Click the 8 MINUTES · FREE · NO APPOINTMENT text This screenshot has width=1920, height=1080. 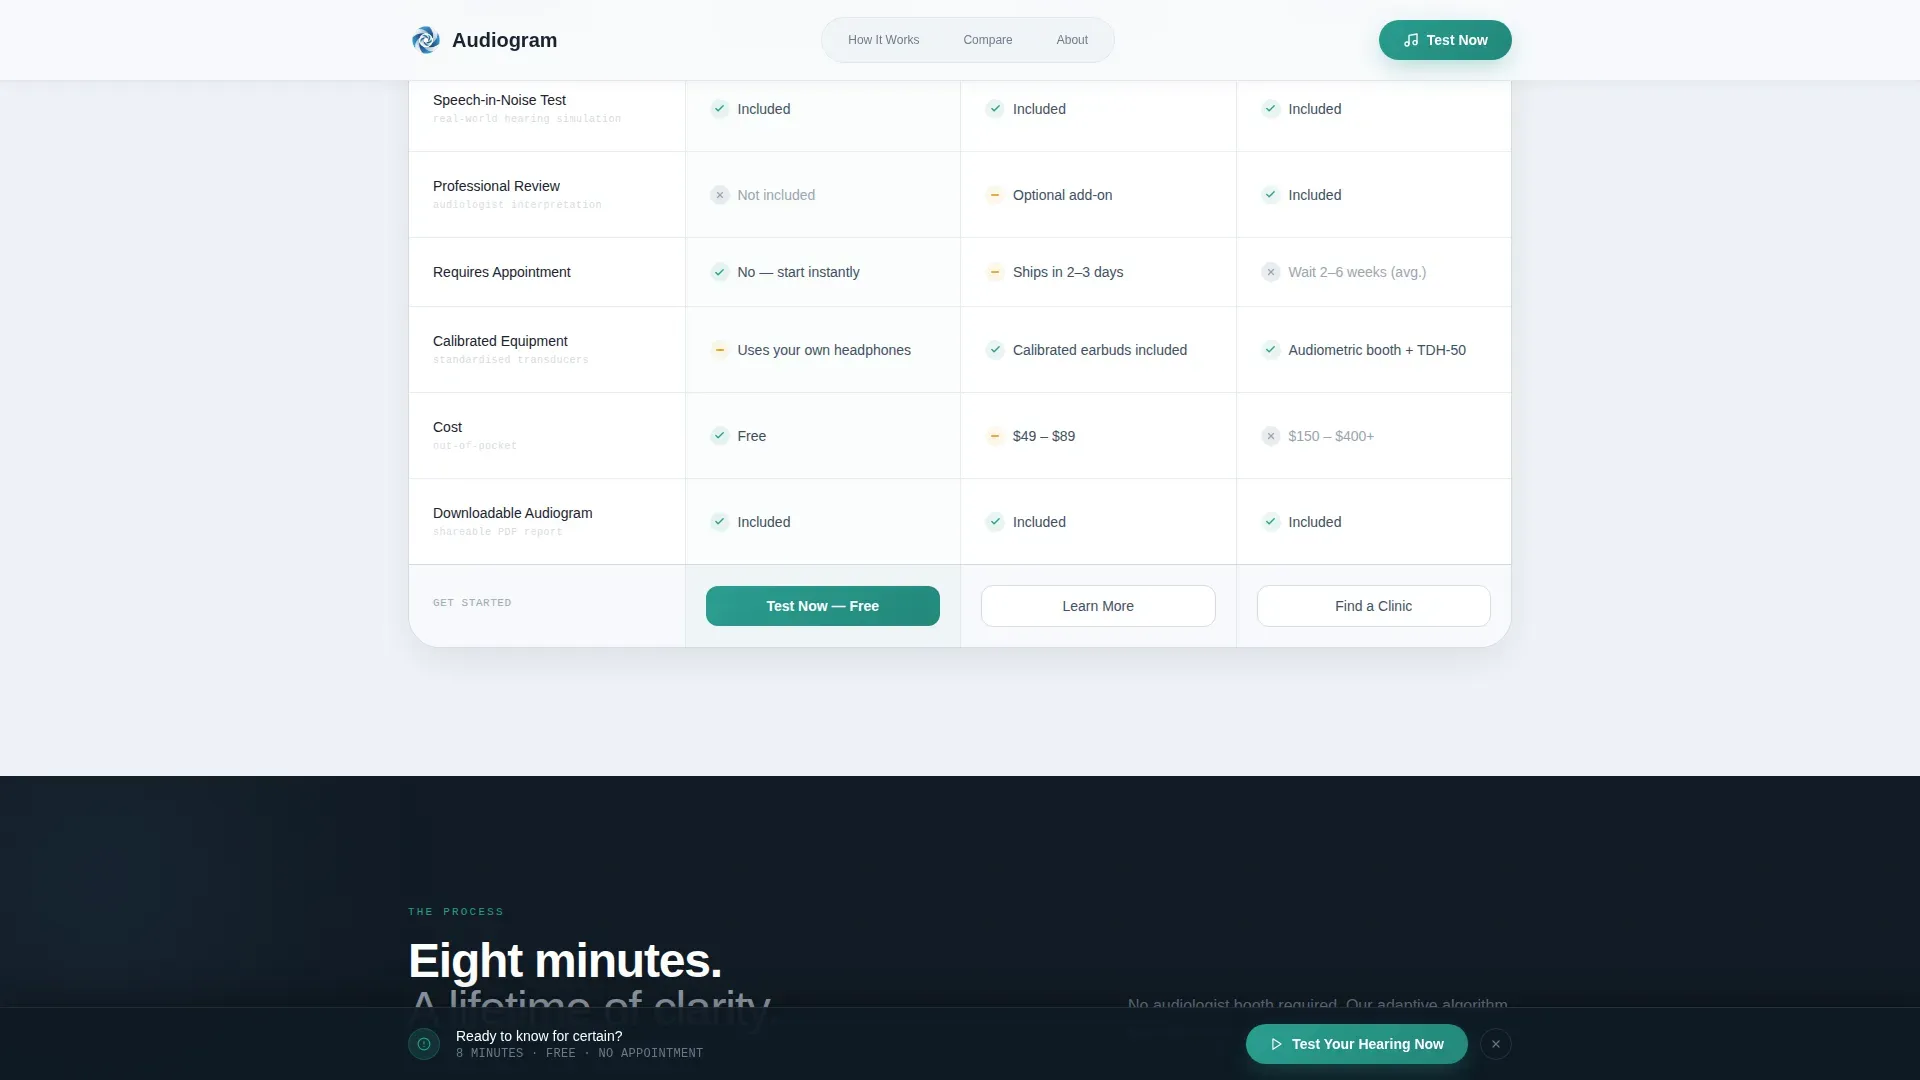(580, 1054)
